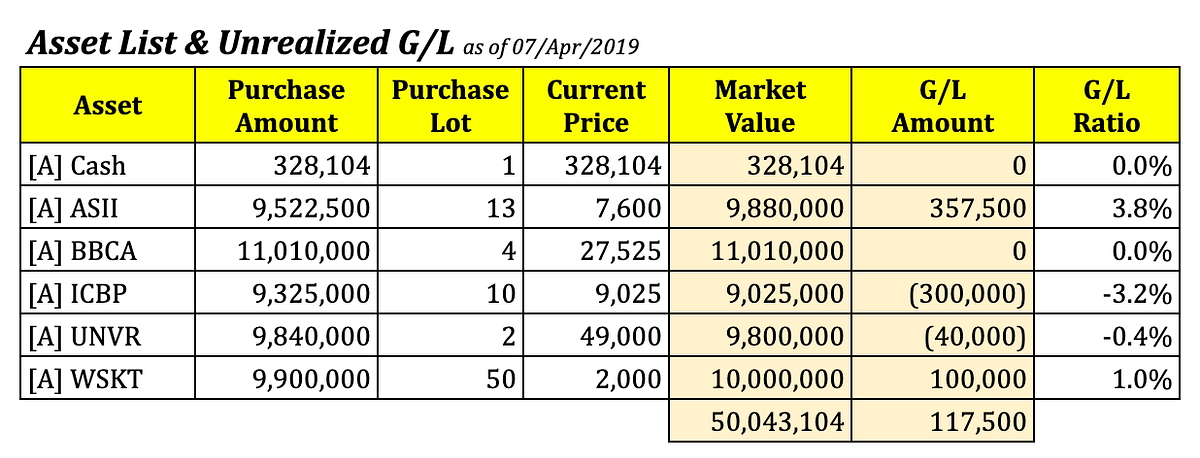Click WSKT purchase lot value 50
The width and height of the screenshot is (1200, 458).
point(449,379)
